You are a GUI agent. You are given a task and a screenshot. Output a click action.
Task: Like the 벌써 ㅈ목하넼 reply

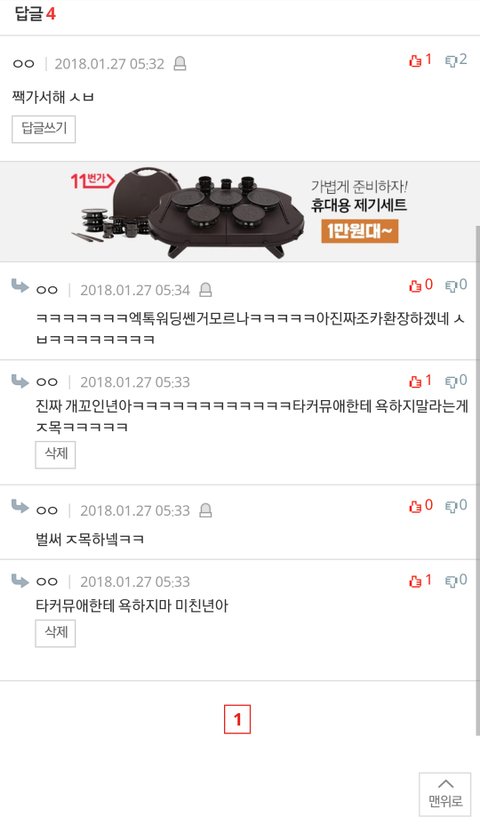coord(420,505)
